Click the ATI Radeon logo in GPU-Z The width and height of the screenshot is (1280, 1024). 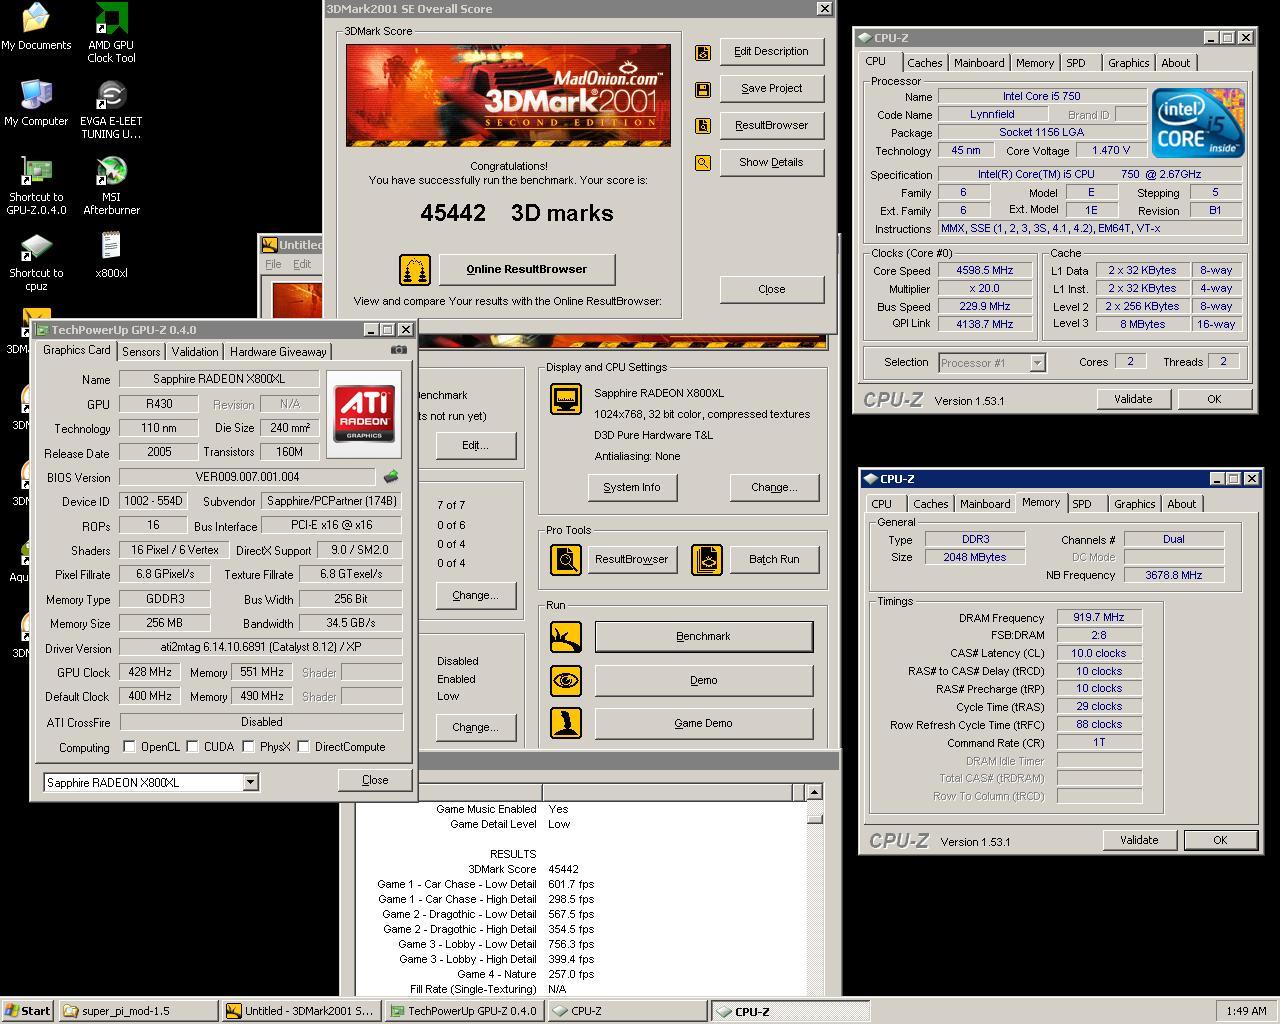pos(364,414)
